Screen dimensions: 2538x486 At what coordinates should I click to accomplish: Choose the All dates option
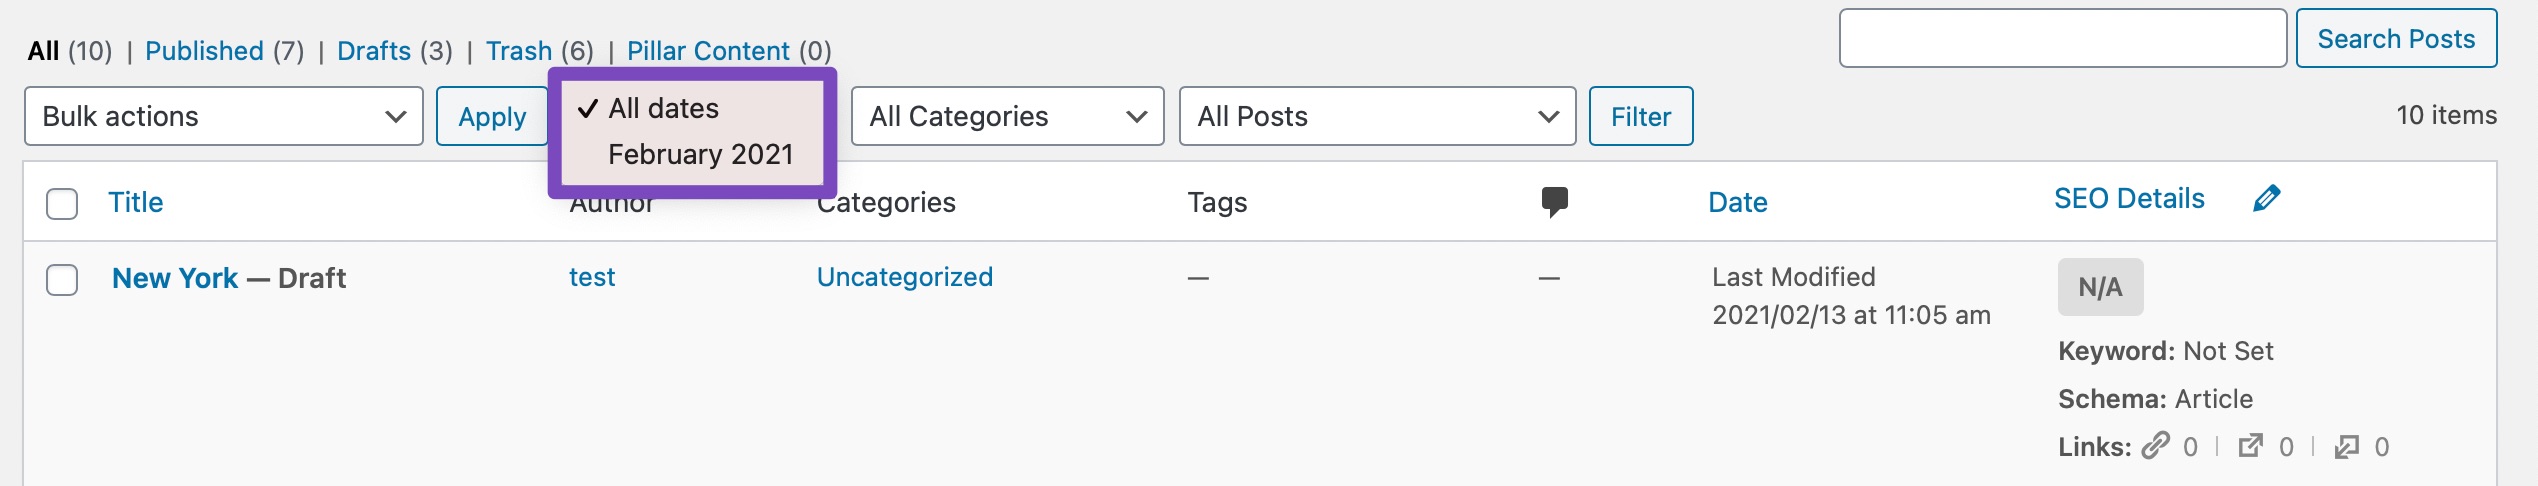(x=663, y=108)
